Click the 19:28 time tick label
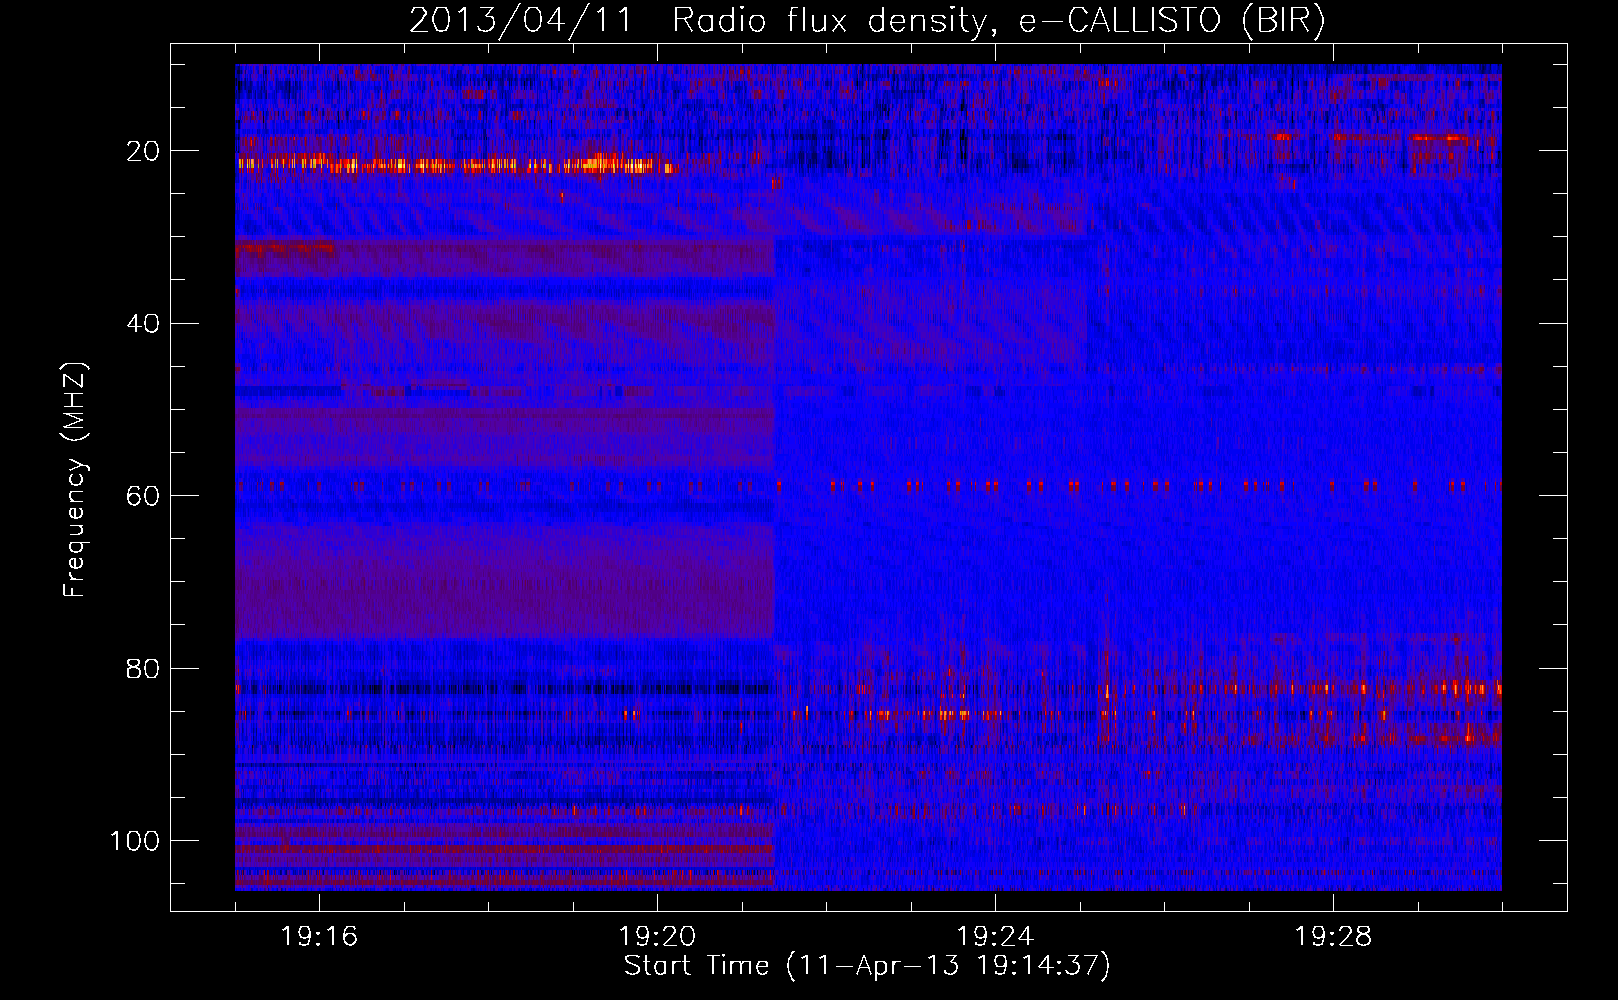 (x=1333, y=937)
